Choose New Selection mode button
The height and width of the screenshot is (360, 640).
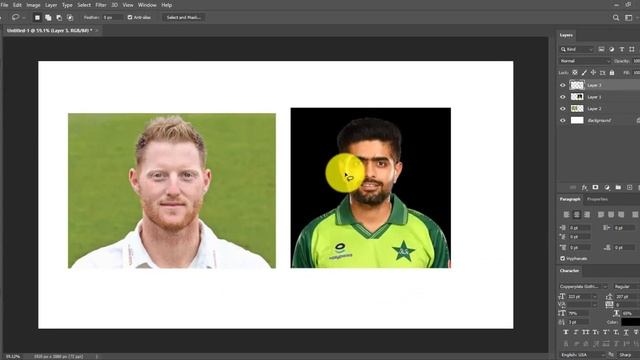pos(37,18)
